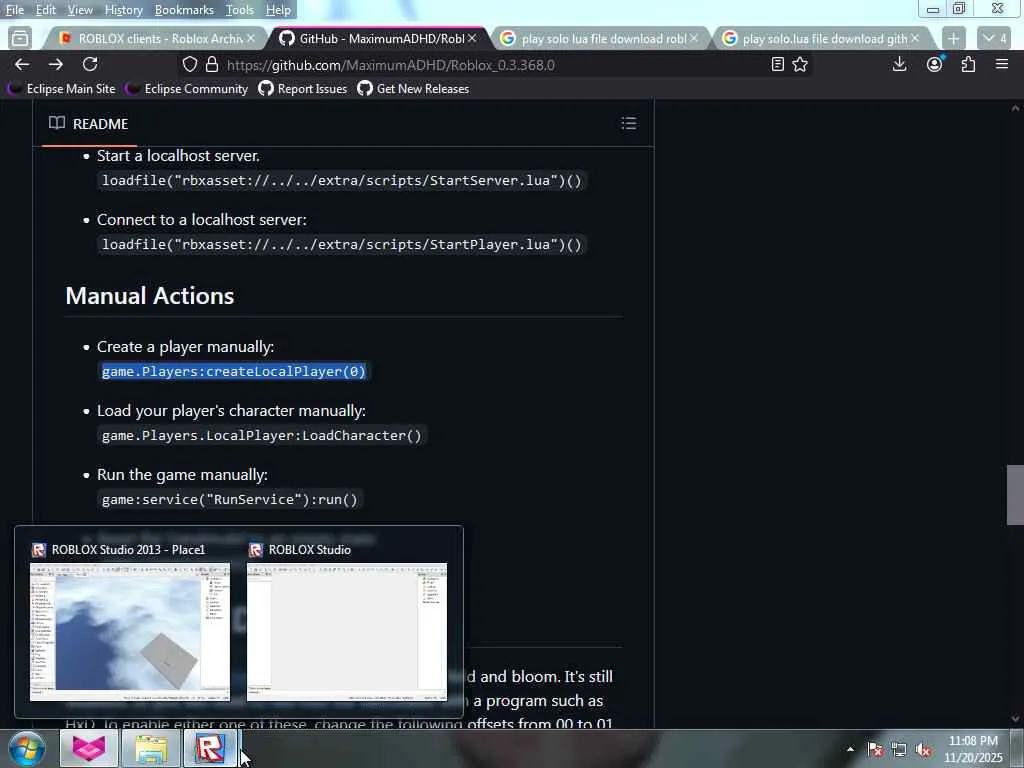Open the View menu
The height and width of the screenshot is (768, 1024).
(x=80, y=10)
